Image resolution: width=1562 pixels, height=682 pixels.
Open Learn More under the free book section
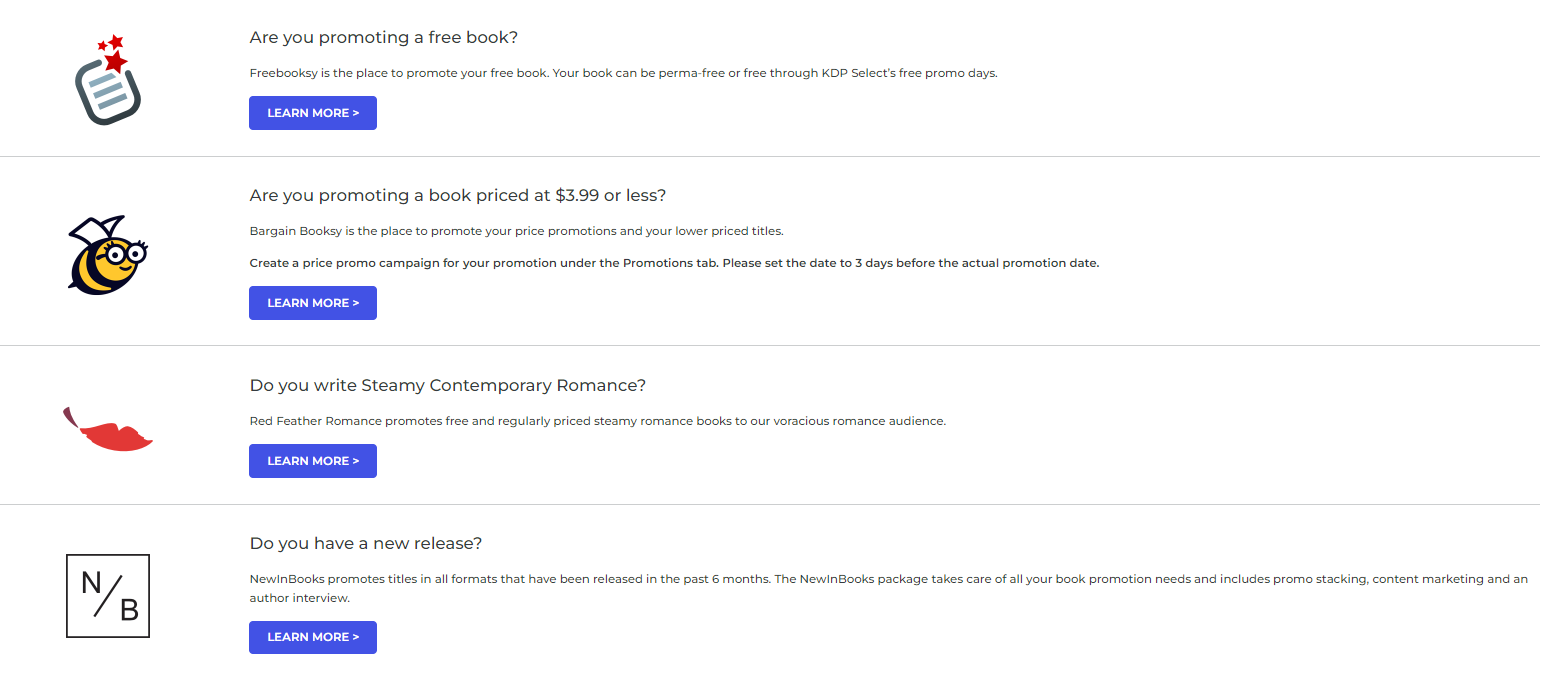[313, 113]
